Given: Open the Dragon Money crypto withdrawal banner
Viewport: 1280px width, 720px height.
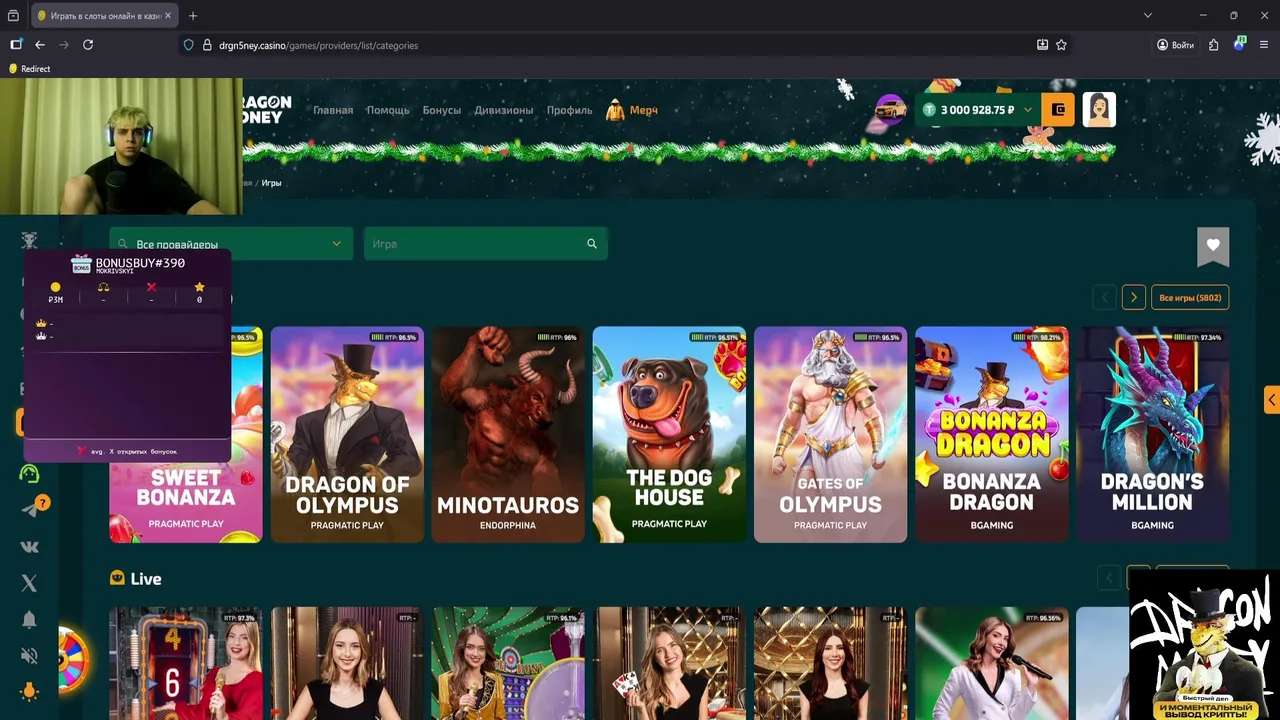Looking at the screenshot, I should 1204,645.
